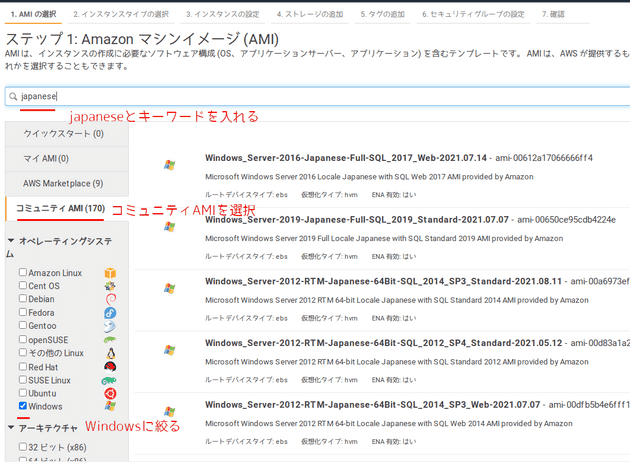Select マイ AMI (0) category
This screenshot has height=472, width=630.
tap(67, 159)
